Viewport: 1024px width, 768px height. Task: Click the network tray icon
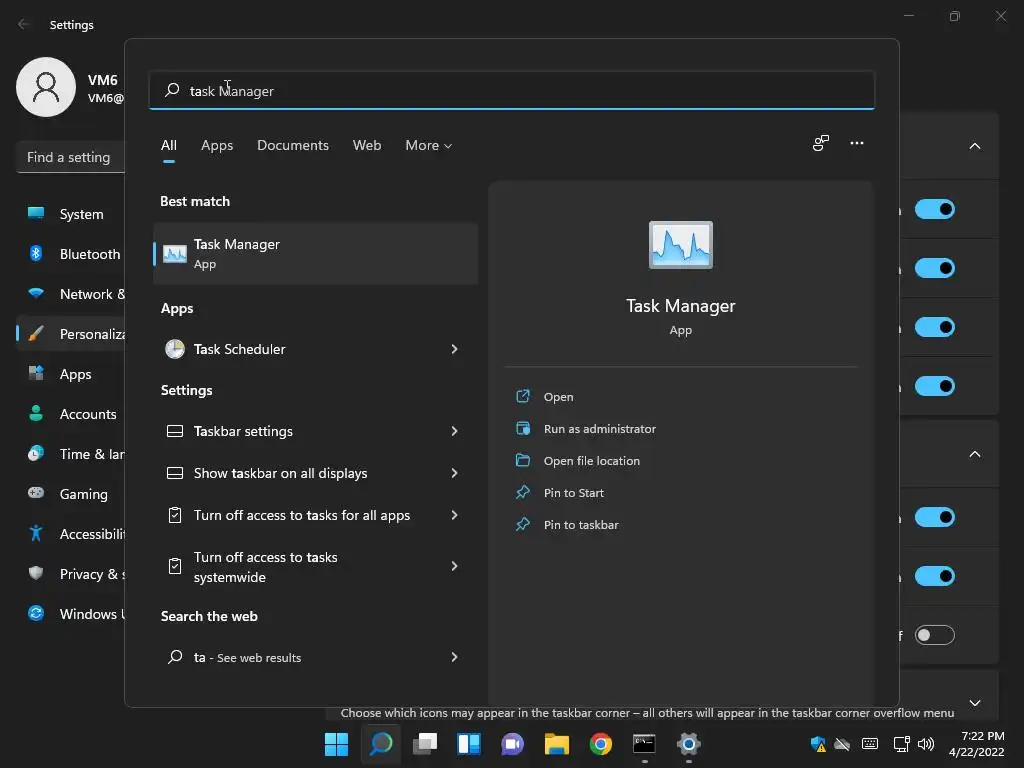pyautogui.click(x=902, y=744)
